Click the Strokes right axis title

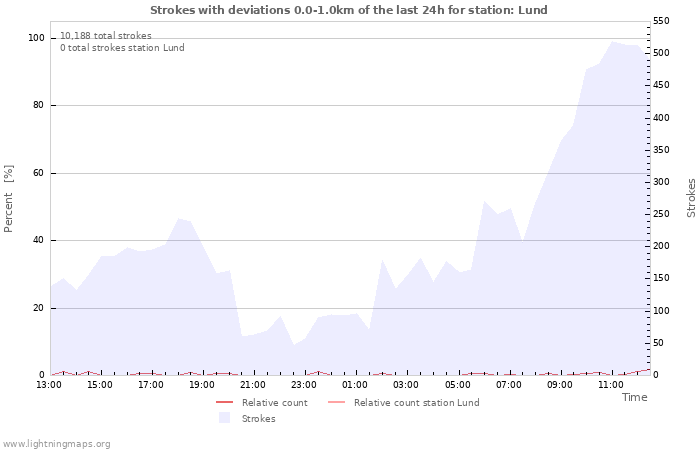691,198
